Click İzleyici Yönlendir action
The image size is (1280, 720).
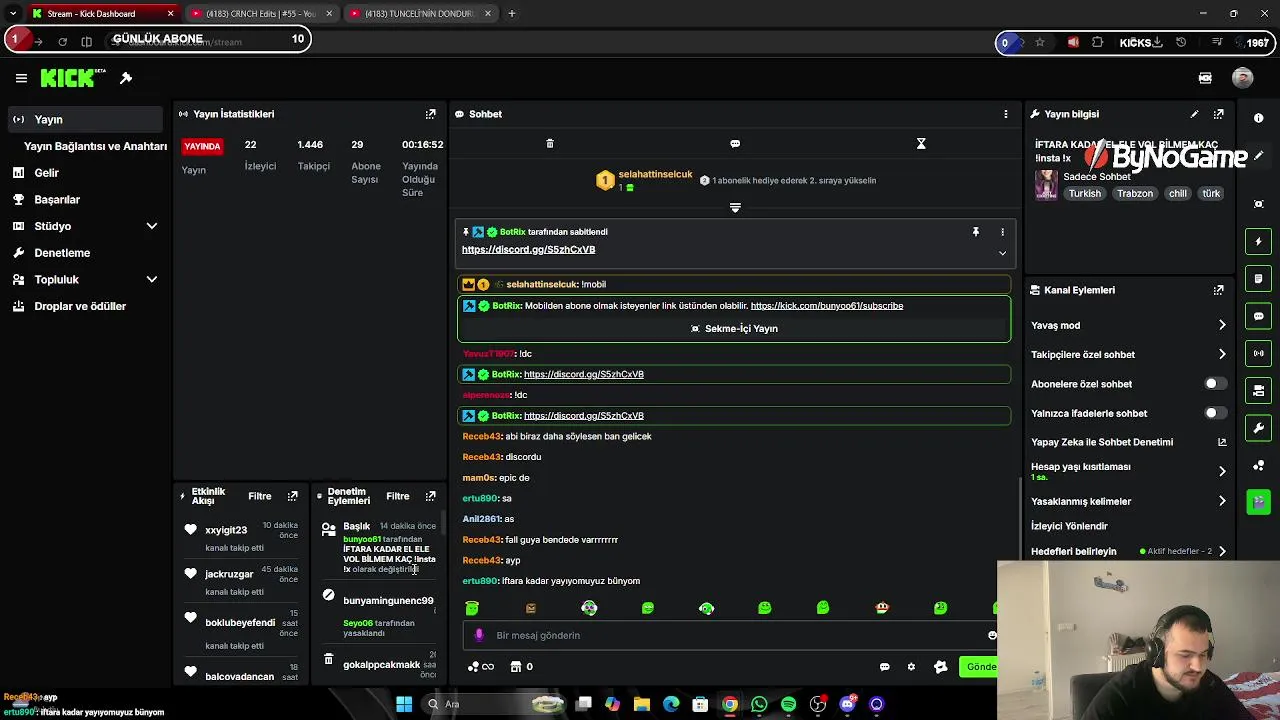click(x=1069, y=526)
